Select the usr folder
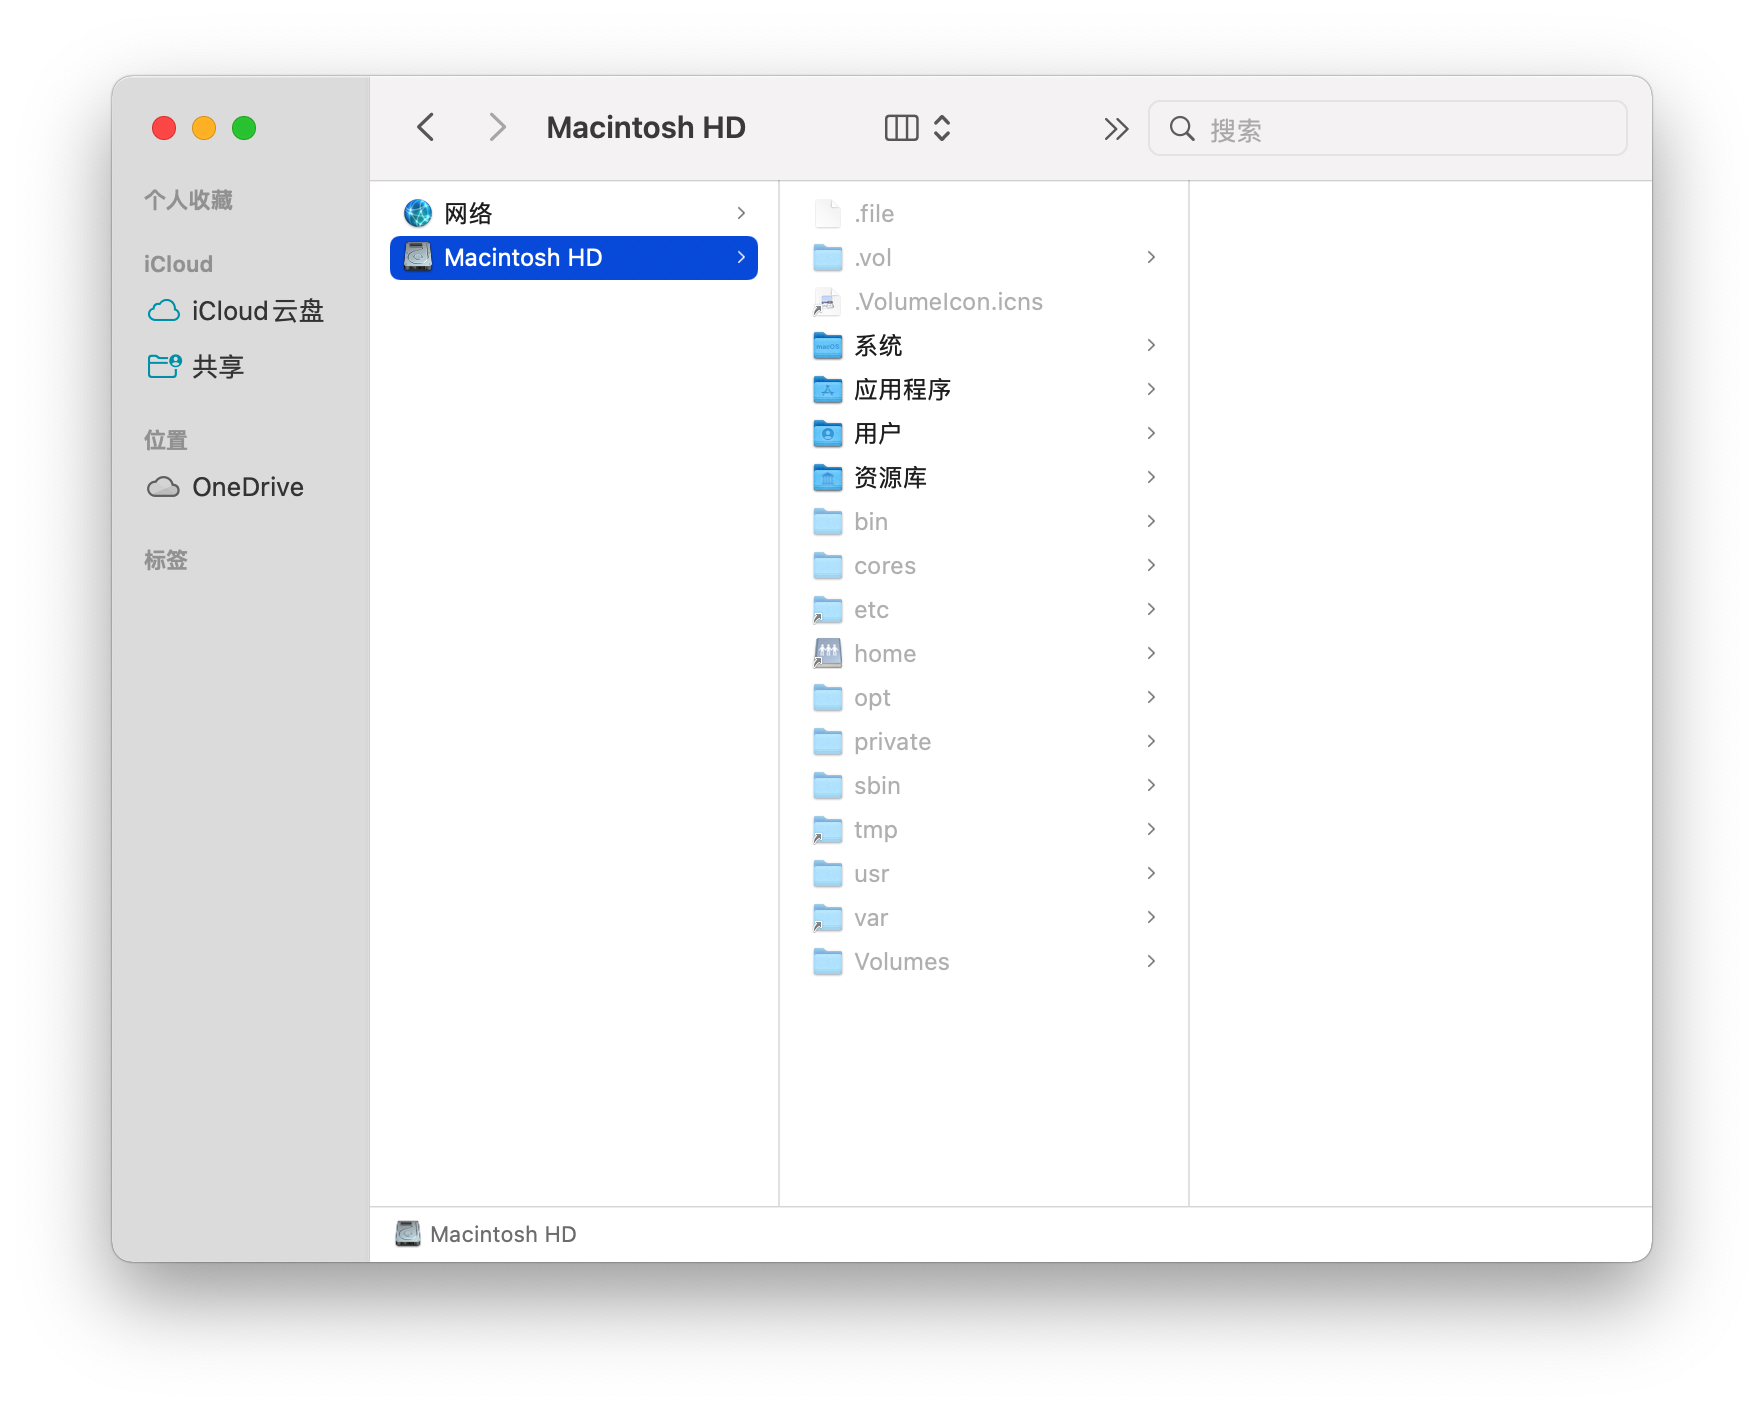Screen dimensions: 1764x1410 pos(984,874)
